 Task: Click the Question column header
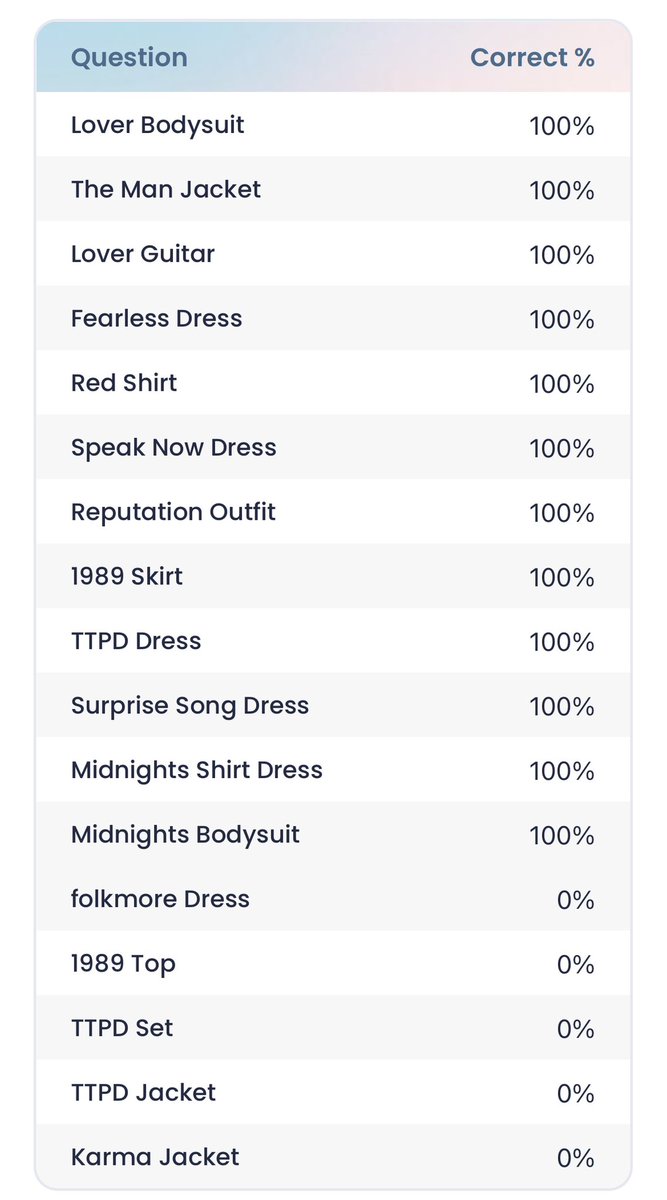click(x=129, y=58)
